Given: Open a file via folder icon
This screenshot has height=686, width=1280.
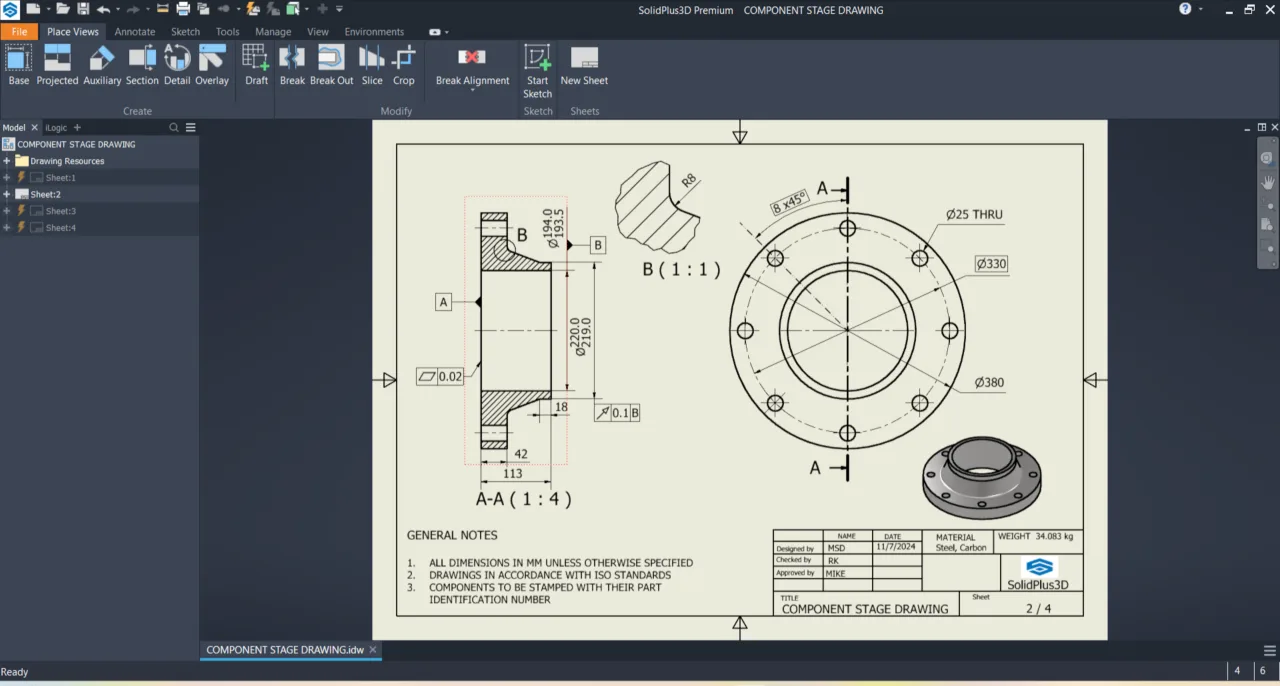Looking at the screenshot, I should point(63,9).
